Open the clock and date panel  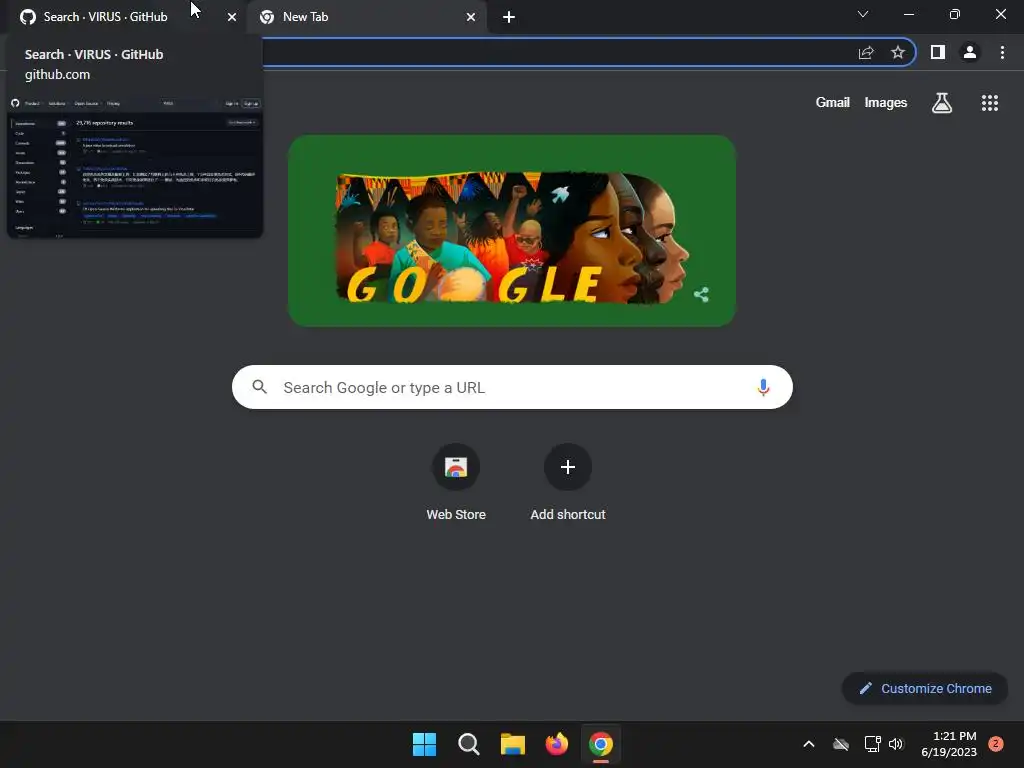(950, 744)
